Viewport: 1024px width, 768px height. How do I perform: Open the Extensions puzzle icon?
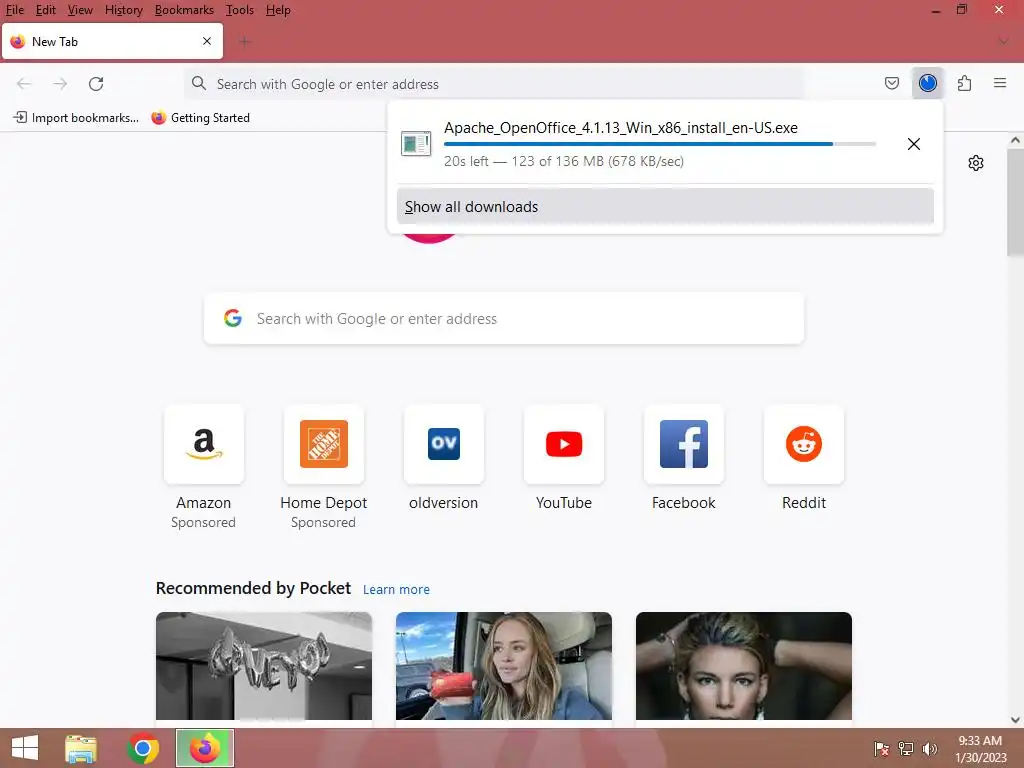click(964, 83)
